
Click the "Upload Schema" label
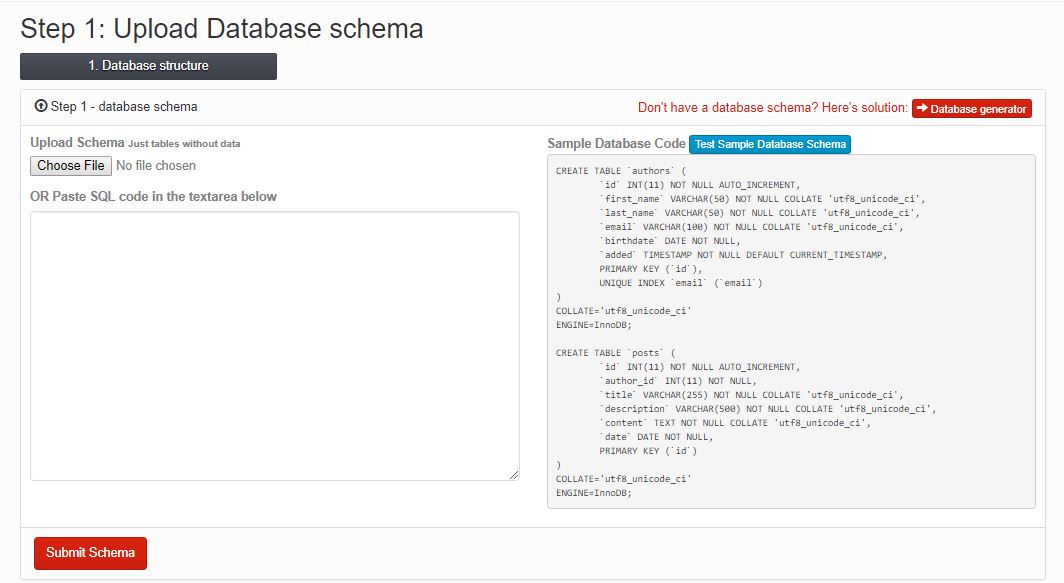click(x=76, y=142)
